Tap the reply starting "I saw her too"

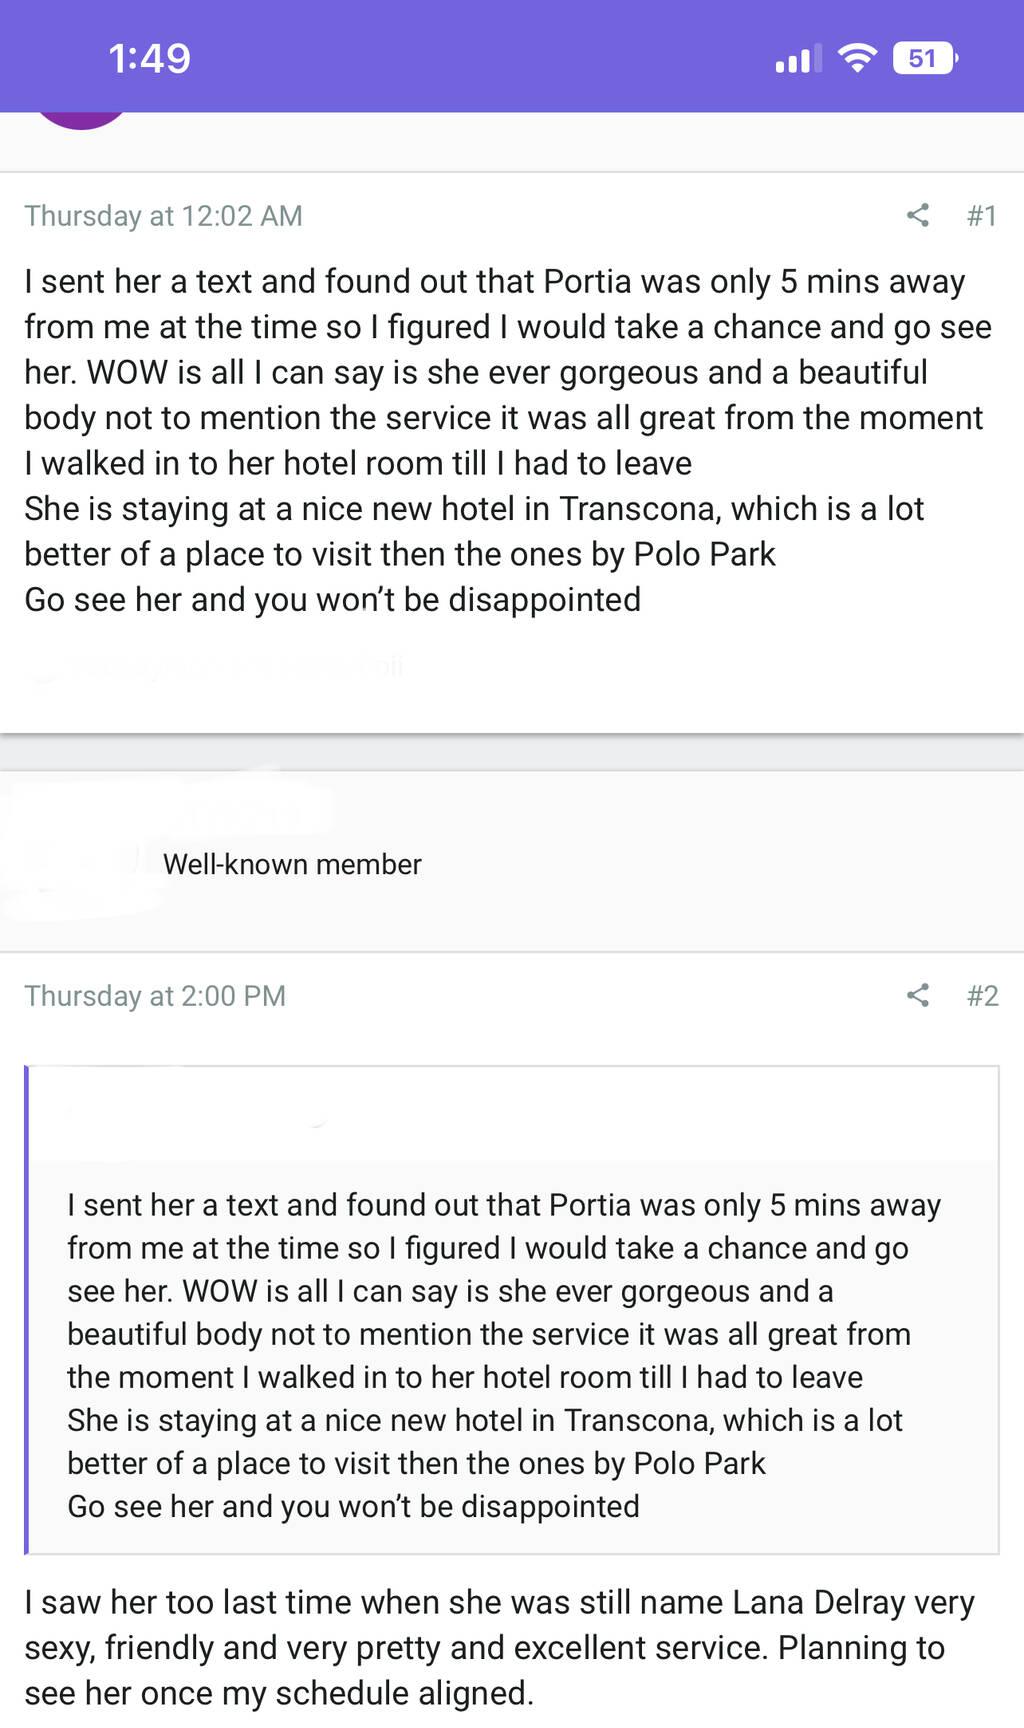tap(499, 1647)
